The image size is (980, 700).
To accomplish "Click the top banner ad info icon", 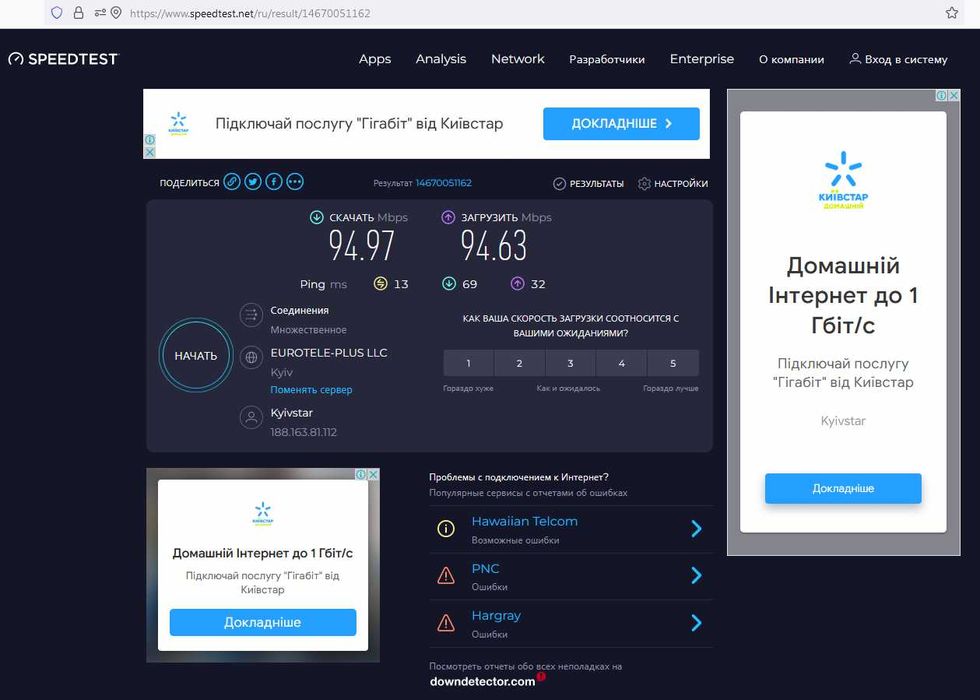I will [x=149, y=139].
